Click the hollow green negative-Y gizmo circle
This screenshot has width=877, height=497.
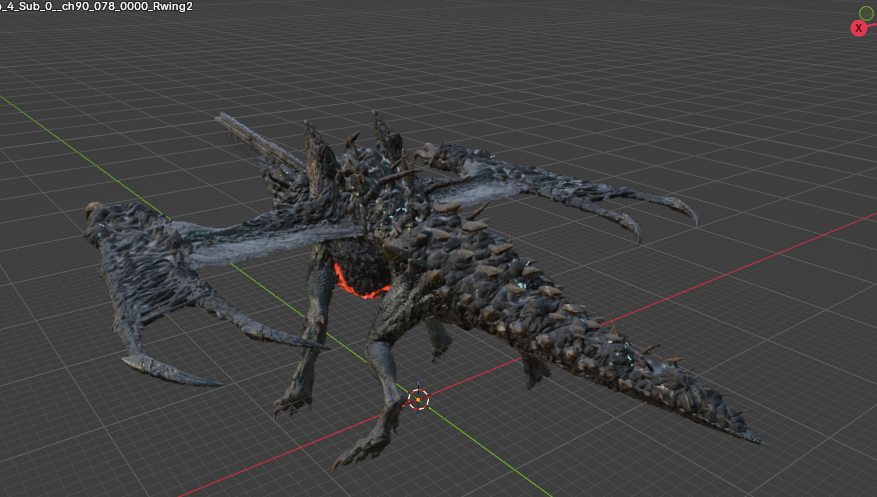tap(866, 13)
